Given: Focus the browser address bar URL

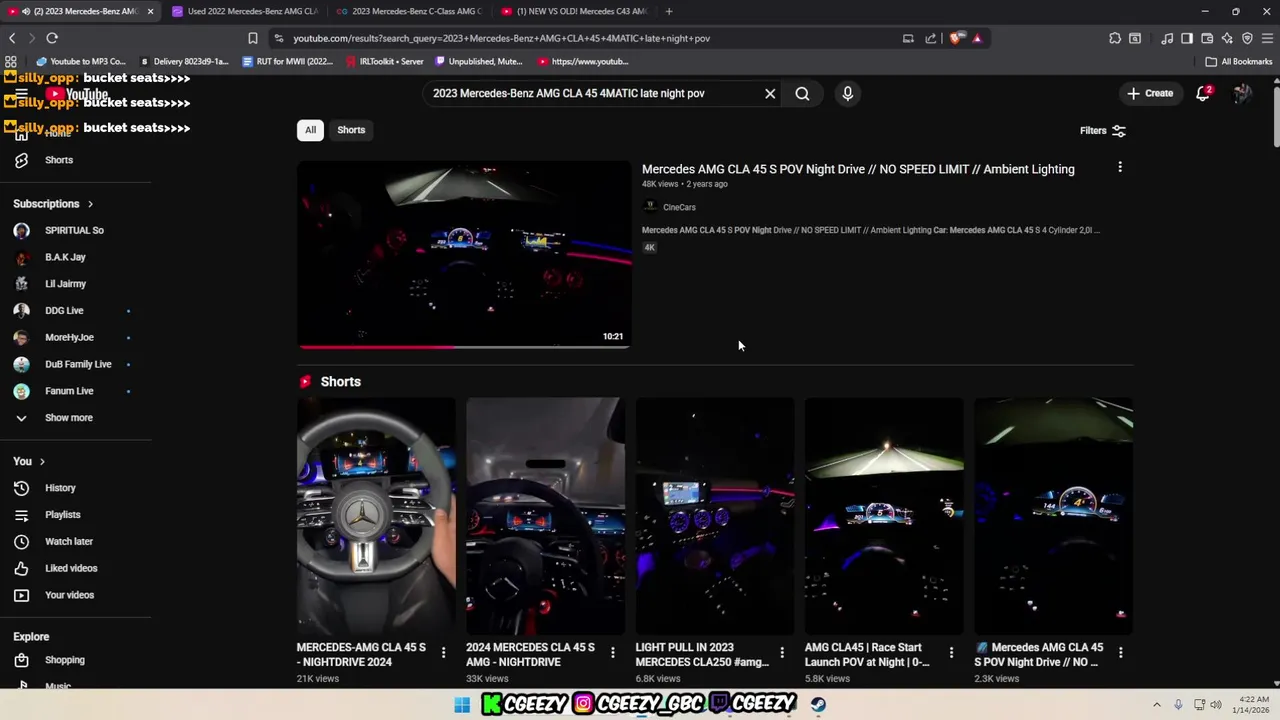Looking at the screenshot, I should click(501, 38).
